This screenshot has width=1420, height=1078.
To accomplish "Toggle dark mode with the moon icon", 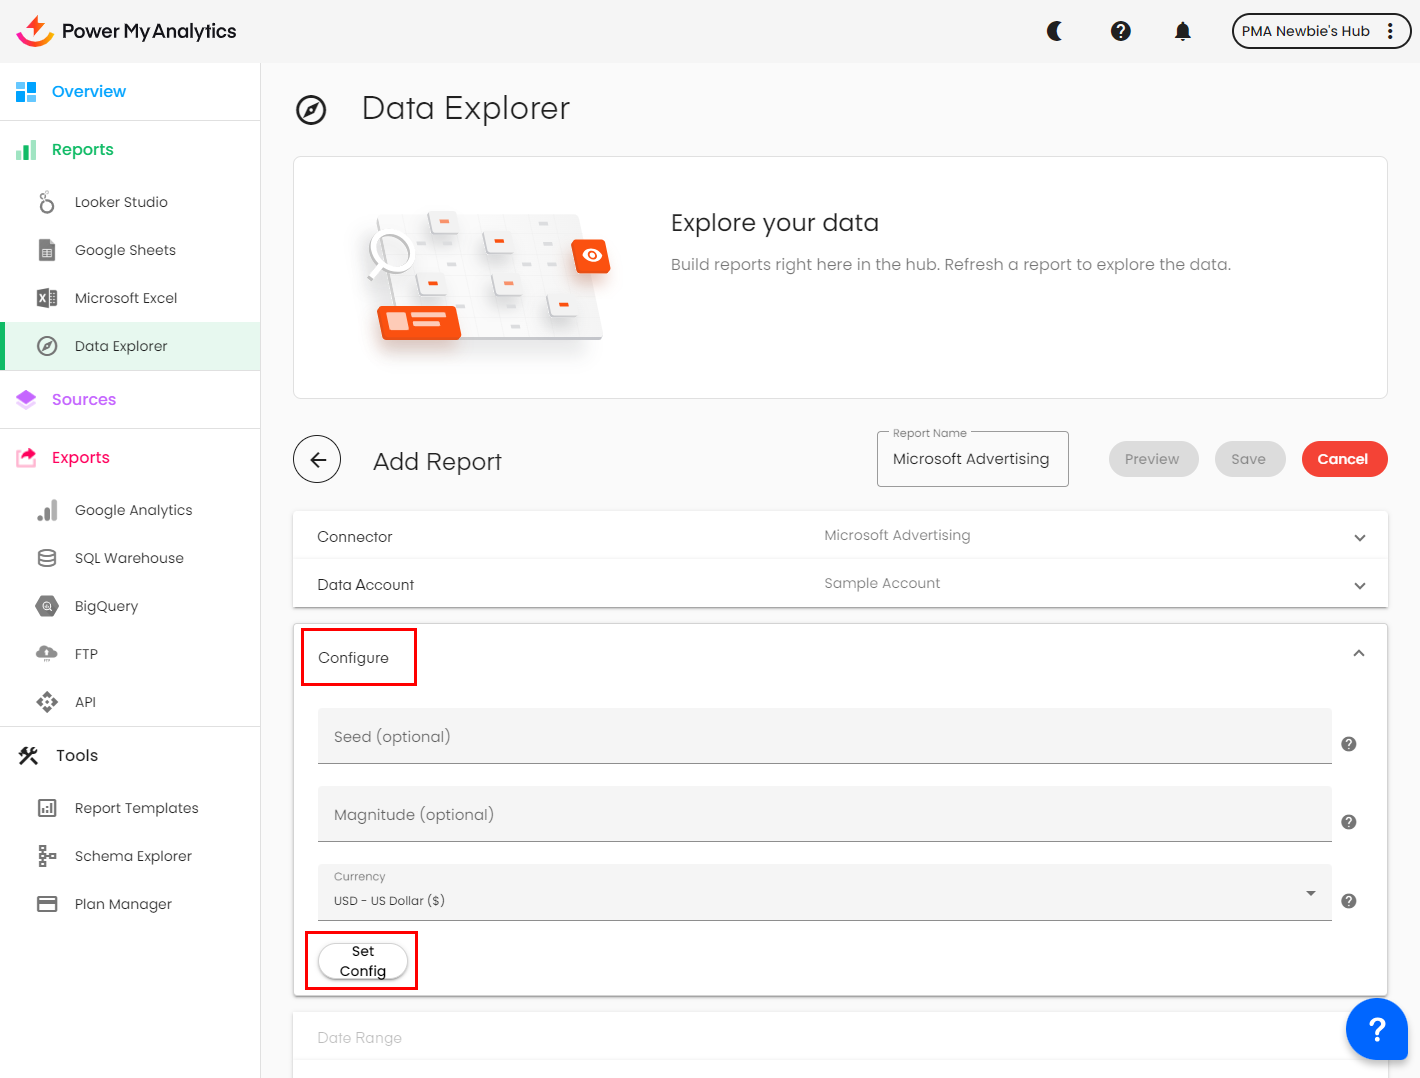I will point(1055,31).
